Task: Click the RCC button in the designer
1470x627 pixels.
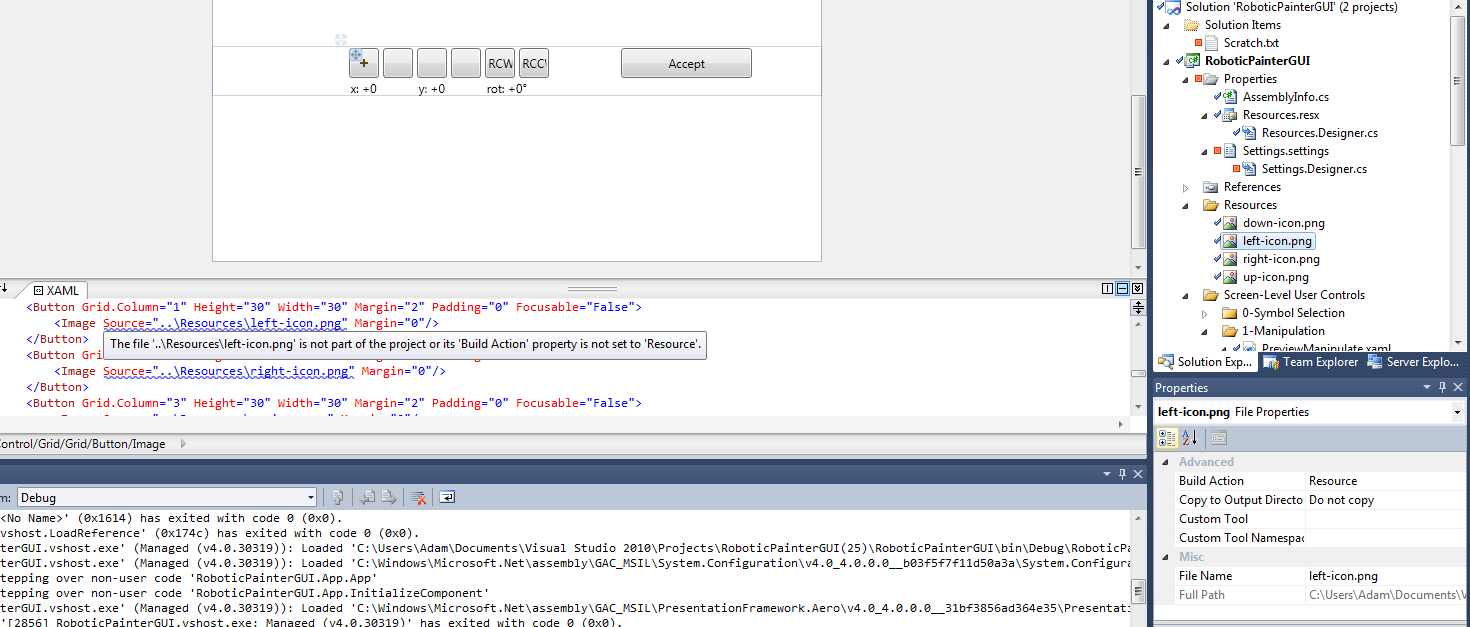Action: pyautogui.click(x=534, y=63)
